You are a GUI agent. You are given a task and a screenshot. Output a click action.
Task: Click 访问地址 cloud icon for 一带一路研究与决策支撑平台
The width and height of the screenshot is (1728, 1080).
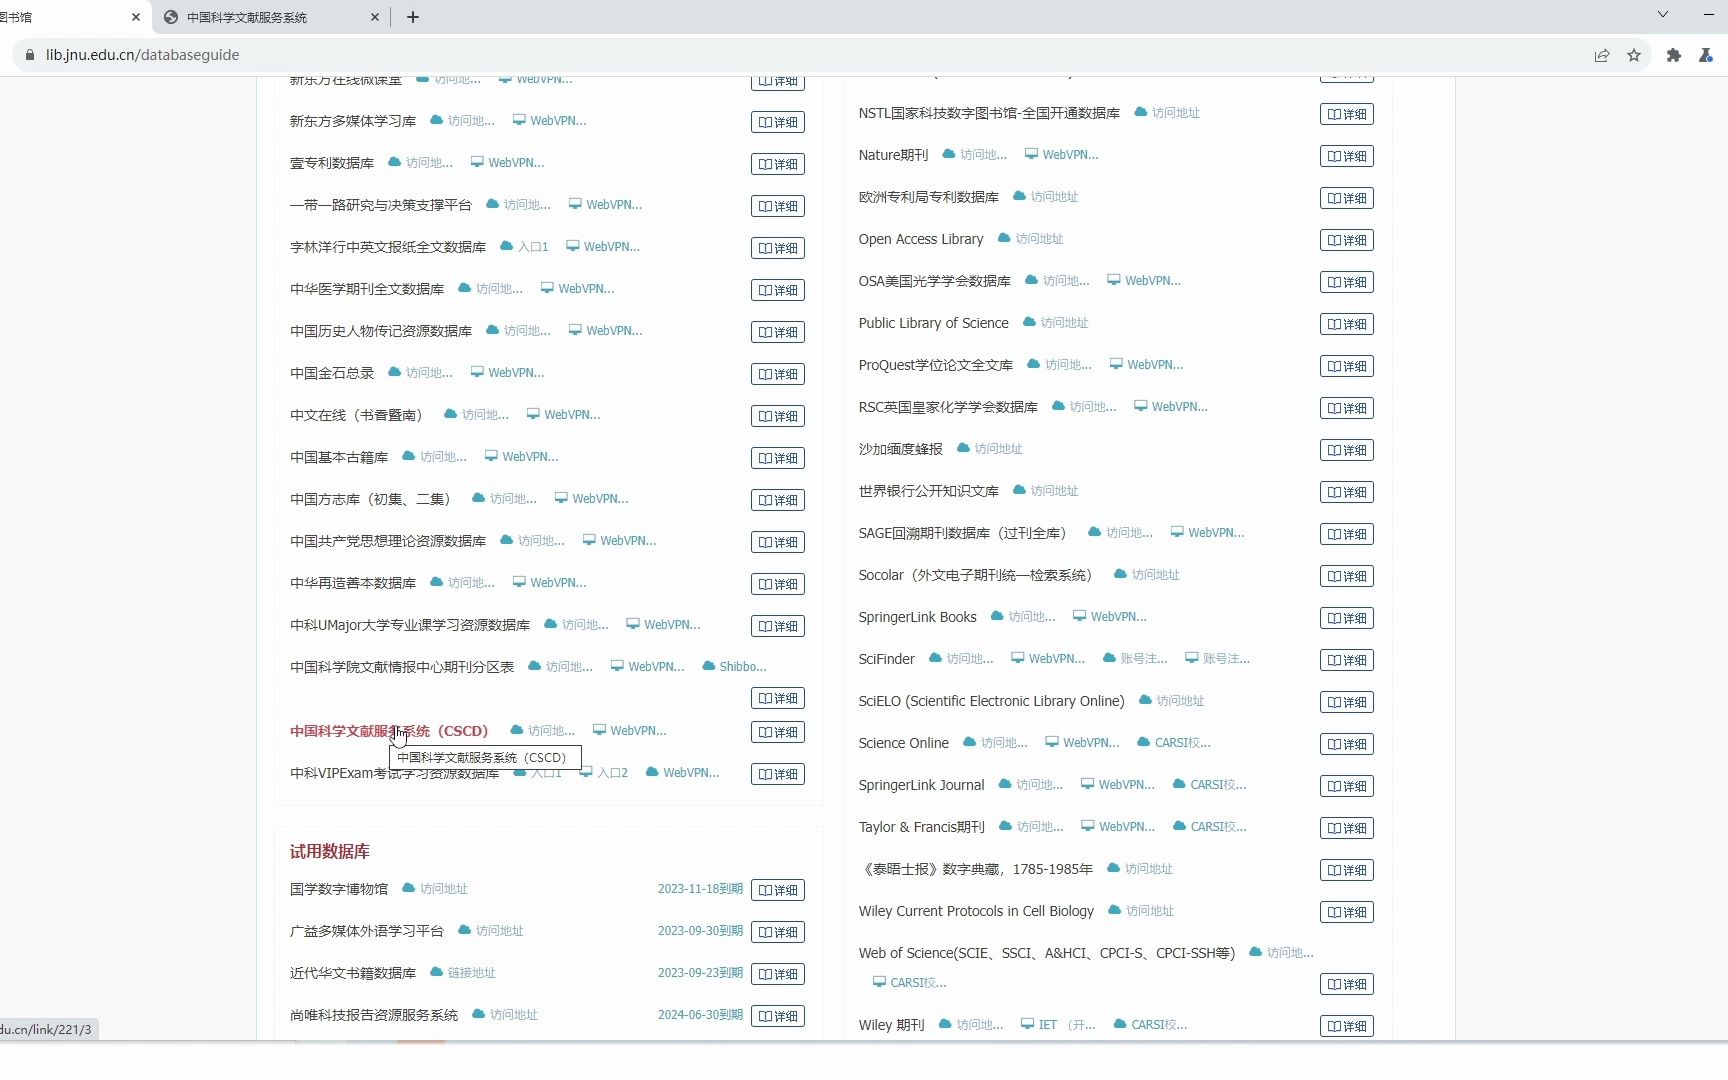tap(518, 205)
